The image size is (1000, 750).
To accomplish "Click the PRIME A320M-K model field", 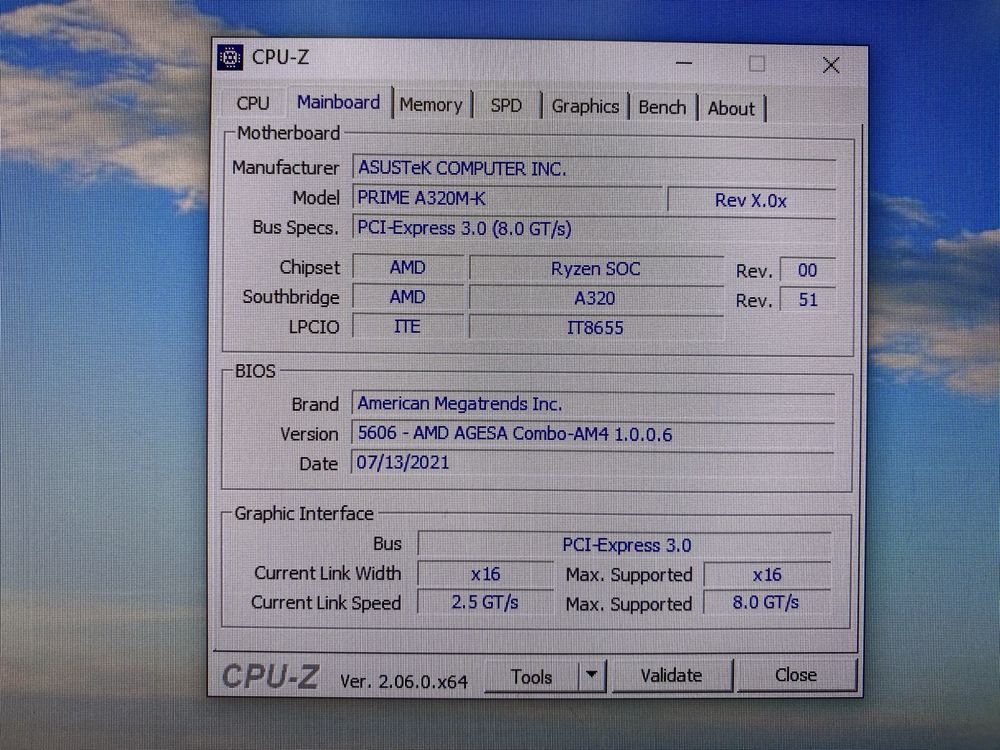I will coord(508,198).
